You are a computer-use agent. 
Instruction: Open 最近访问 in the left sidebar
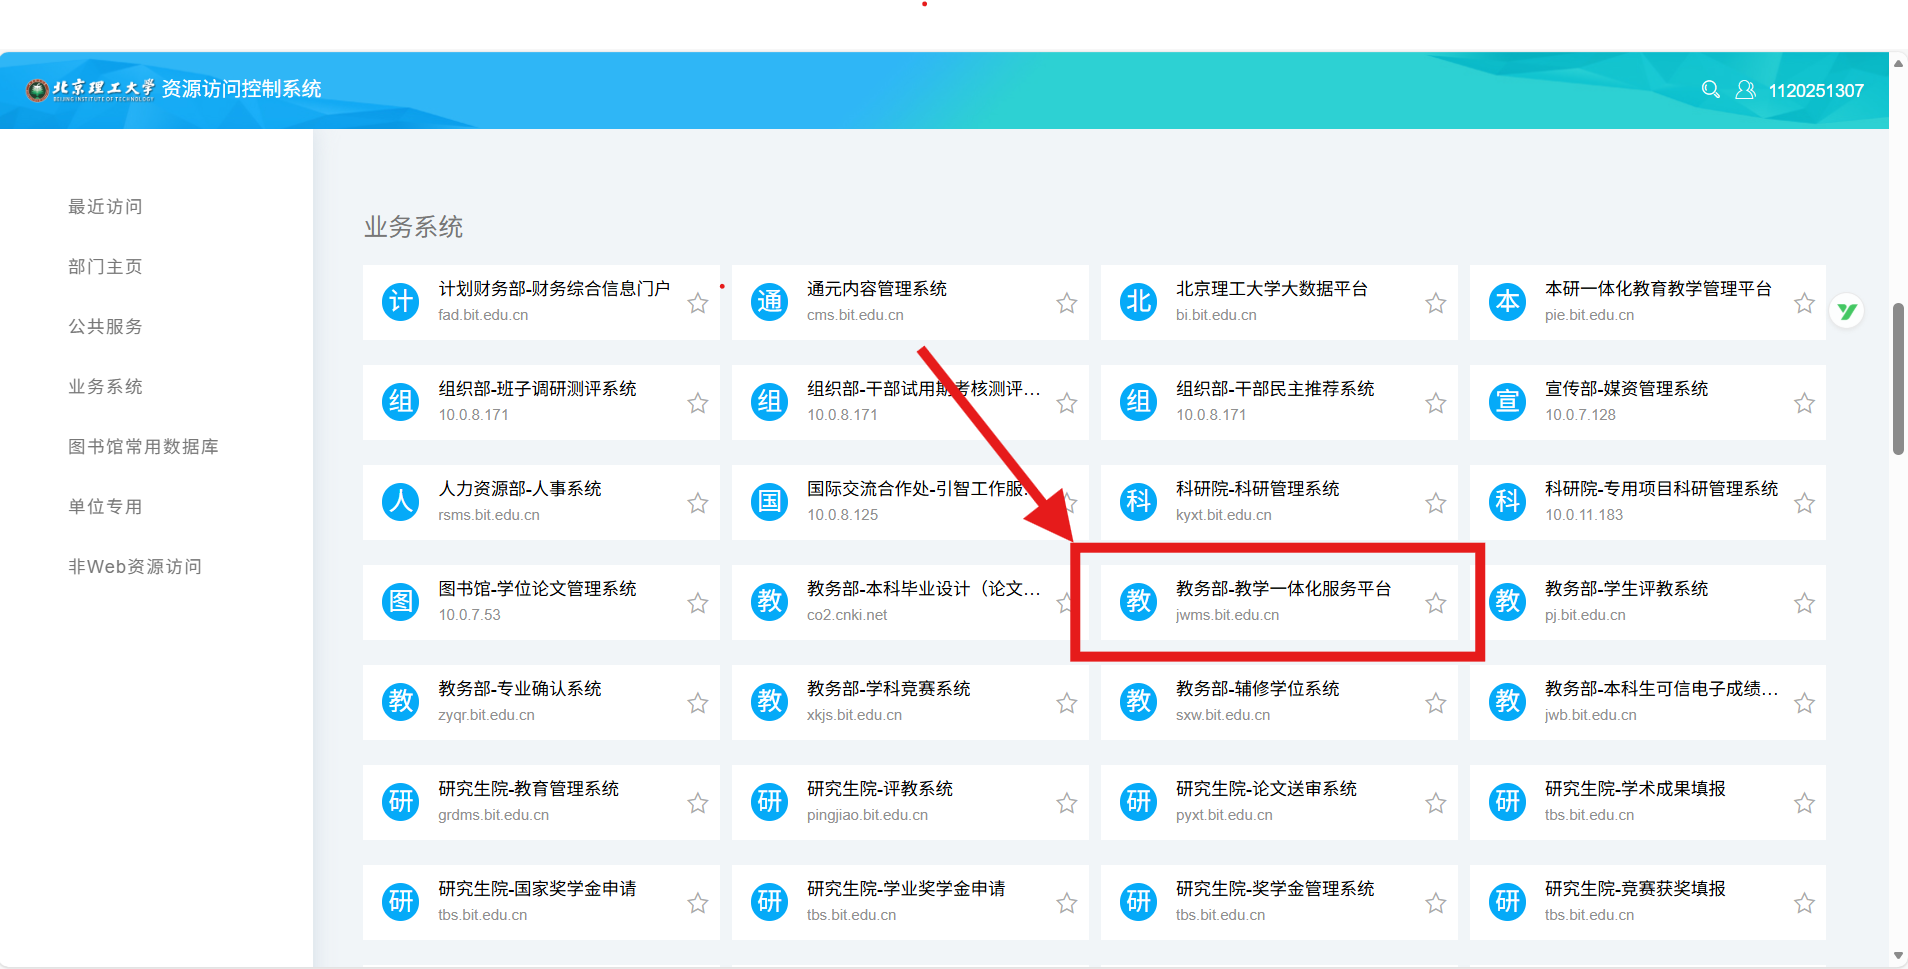(x=105, y=207)
